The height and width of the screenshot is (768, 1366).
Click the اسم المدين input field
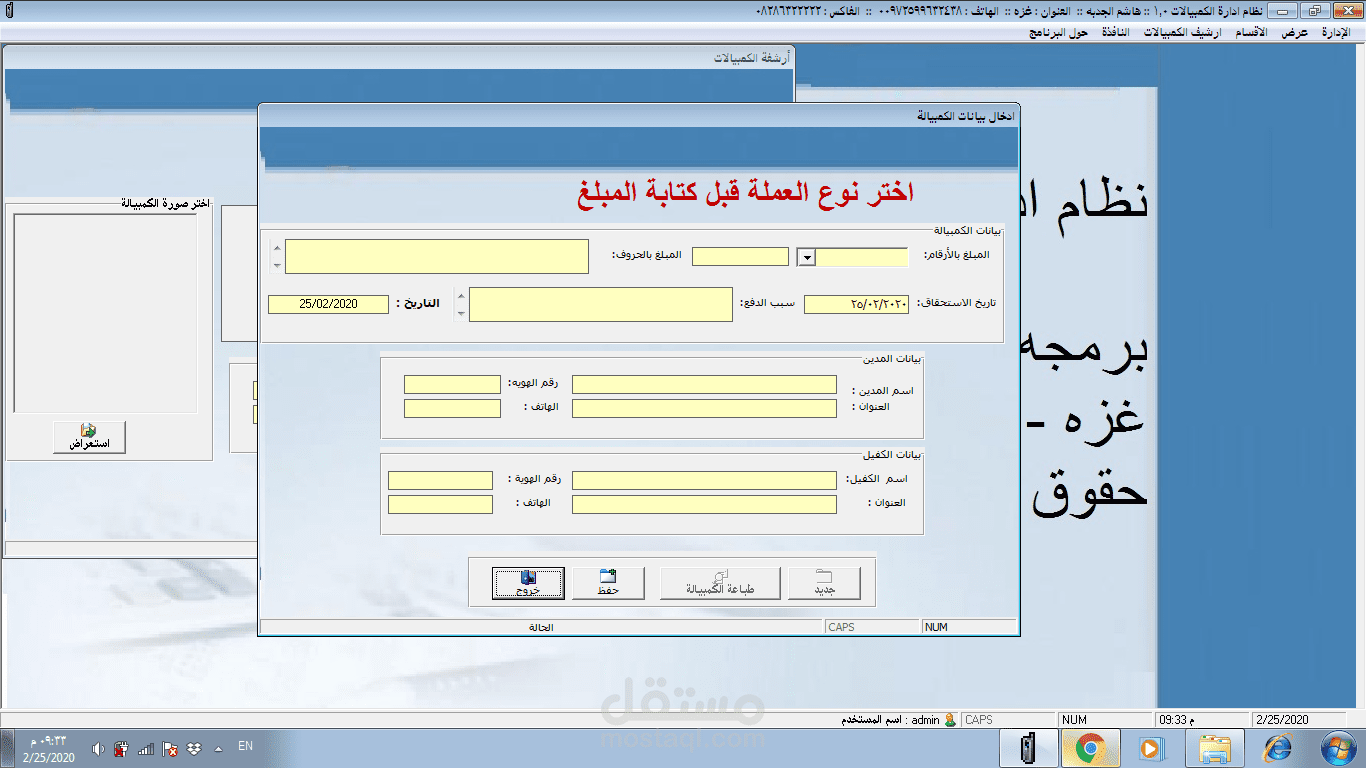point(703,383)
